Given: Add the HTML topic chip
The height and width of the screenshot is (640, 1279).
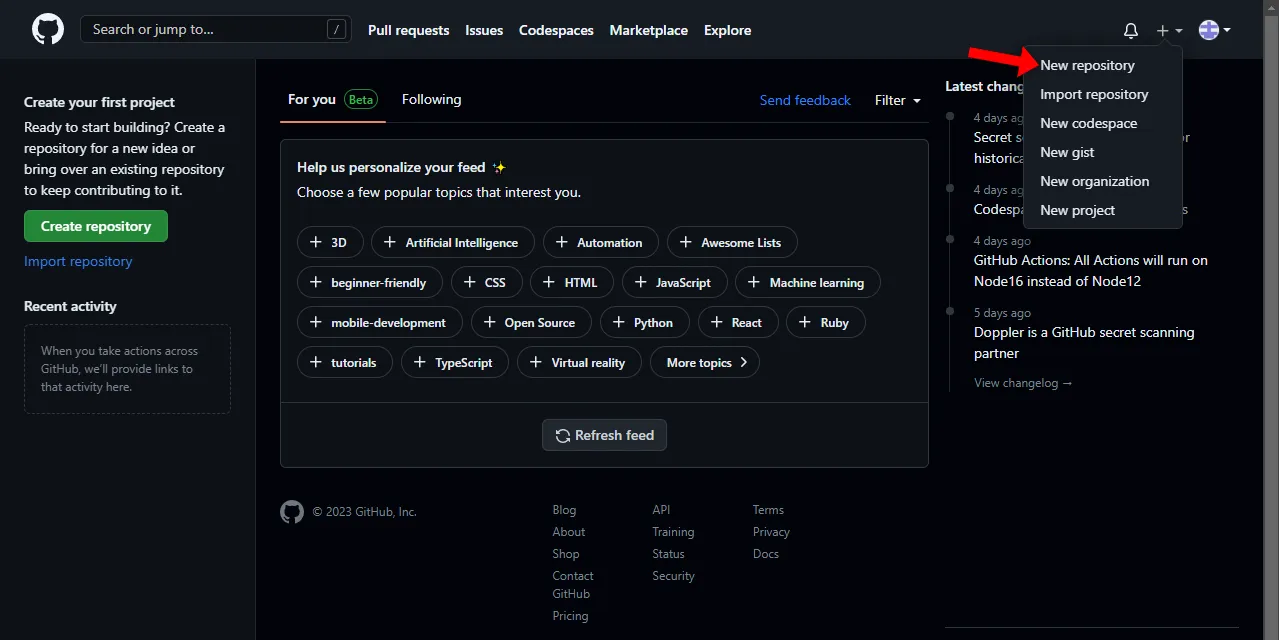Looking at the screenshot, I should pos(572,282).
